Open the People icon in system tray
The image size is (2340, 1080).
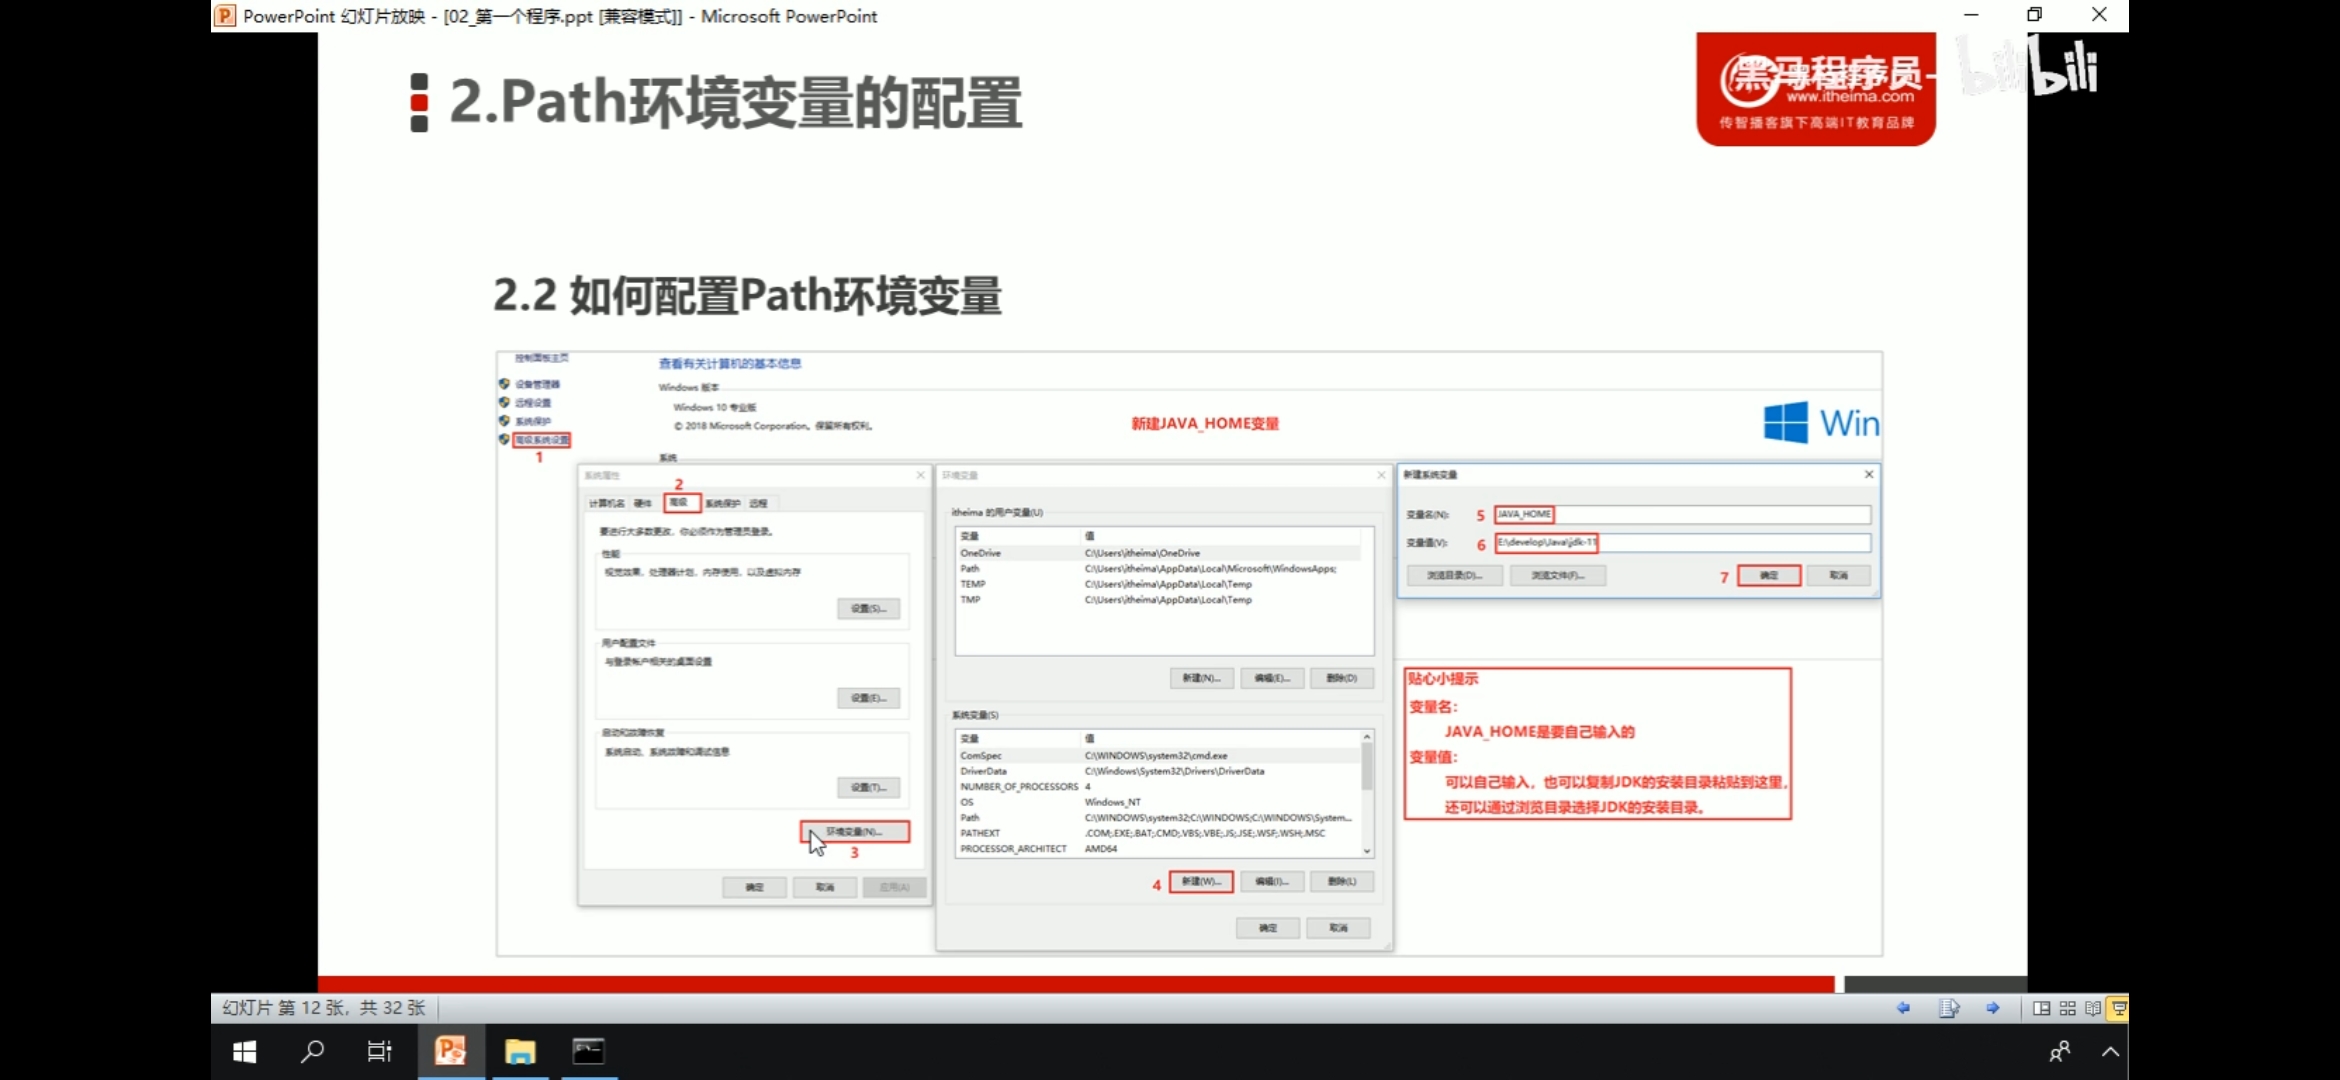pos(2060,1051)
